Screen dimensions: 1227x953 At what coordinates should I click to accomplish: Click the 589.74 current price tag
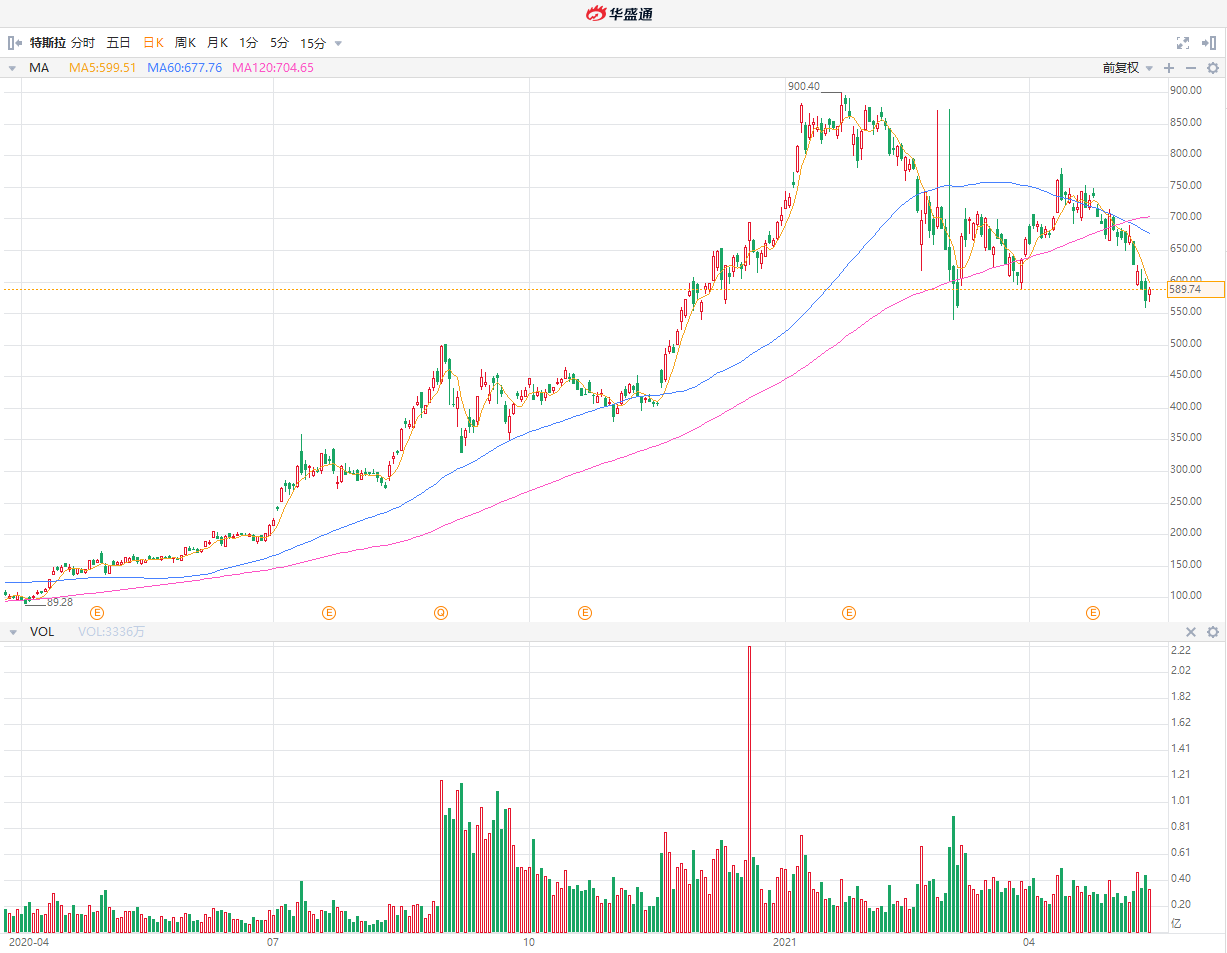(1195, 289)
